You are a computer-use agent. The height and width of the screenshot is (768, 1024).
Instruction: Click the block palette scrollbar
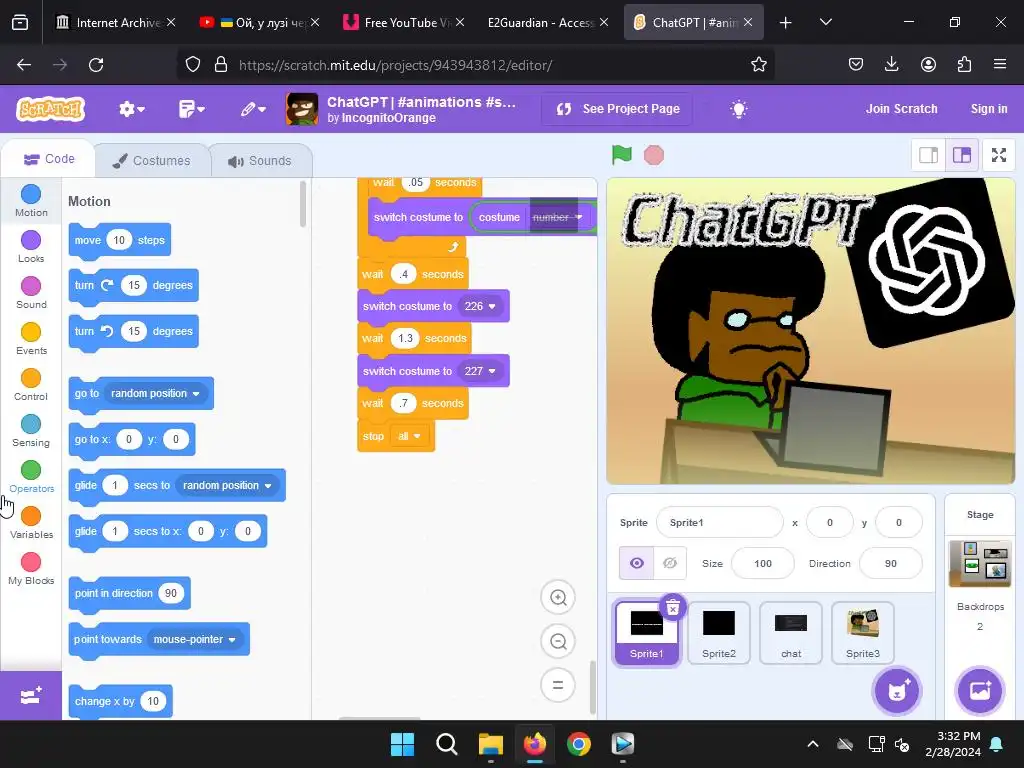coord(302,204)
